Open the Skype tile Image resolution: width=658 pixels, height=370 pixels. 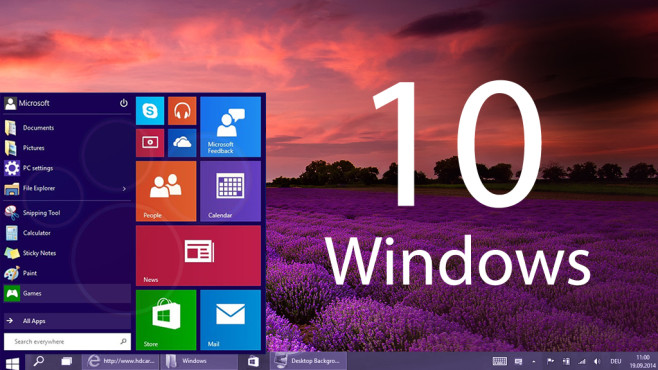(150, 111)
